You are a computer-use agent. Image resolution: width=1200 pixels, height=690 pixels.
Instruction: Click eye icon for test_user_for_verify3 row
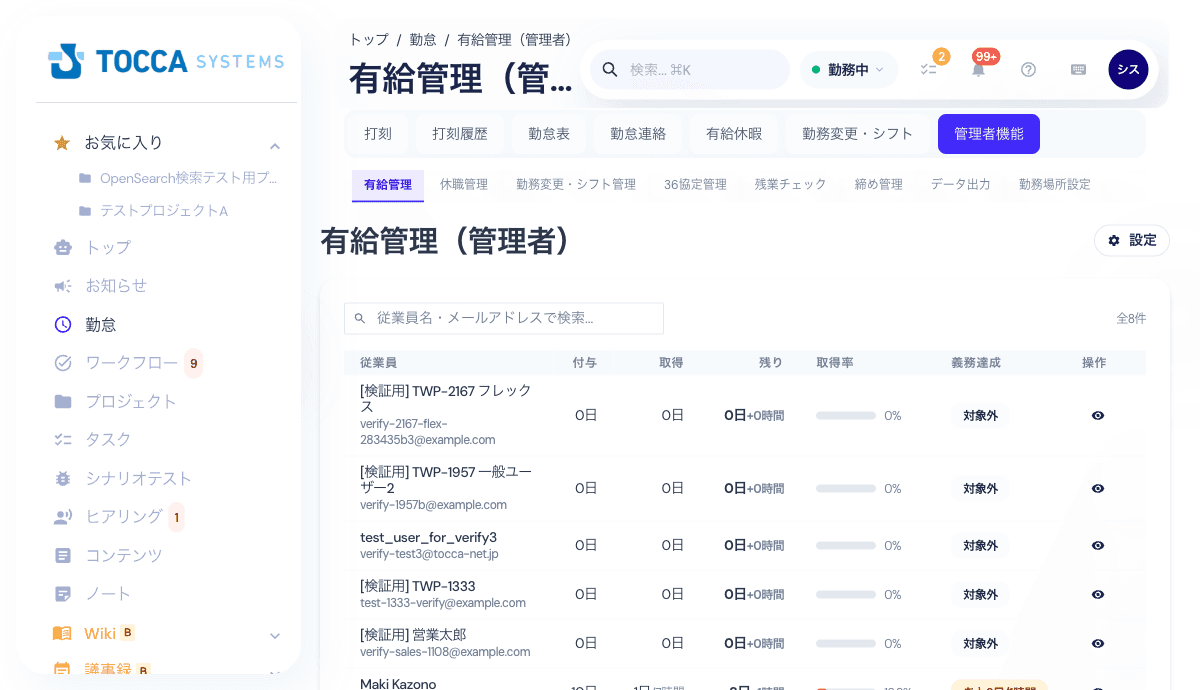pyautogui.click(x=1098, y=546)
